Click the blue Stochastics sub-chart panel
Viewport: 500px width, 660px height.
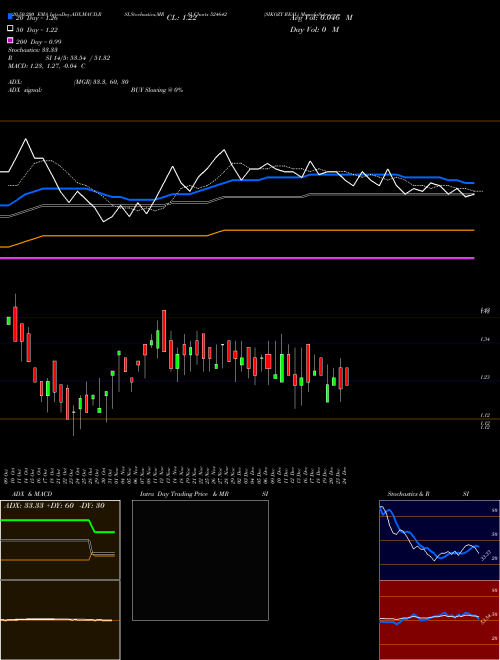point(439,540)
